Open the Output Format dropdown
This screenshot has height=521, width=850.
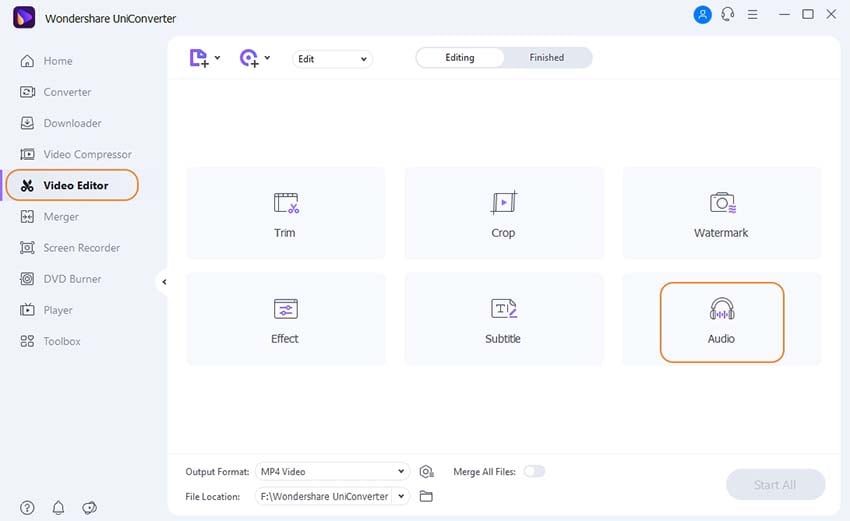point(332,472)
